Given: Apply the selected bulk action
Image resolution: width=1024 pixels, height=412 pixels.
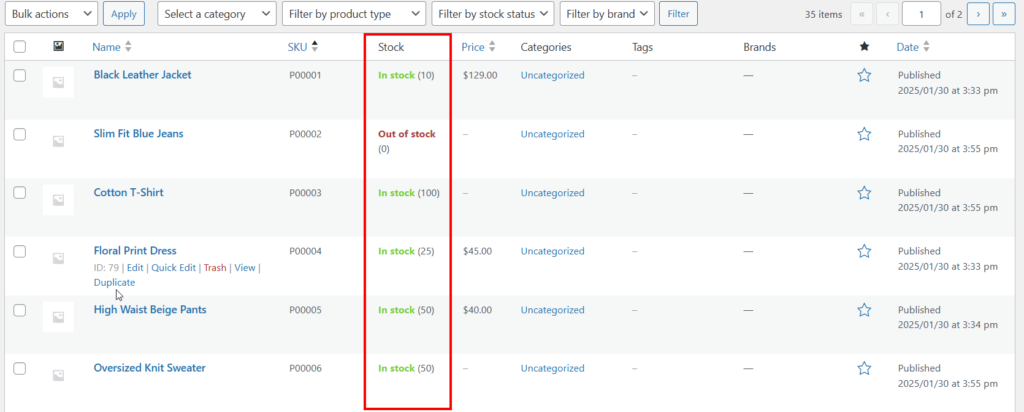Looking at the screenshot, I should (124, 14).
